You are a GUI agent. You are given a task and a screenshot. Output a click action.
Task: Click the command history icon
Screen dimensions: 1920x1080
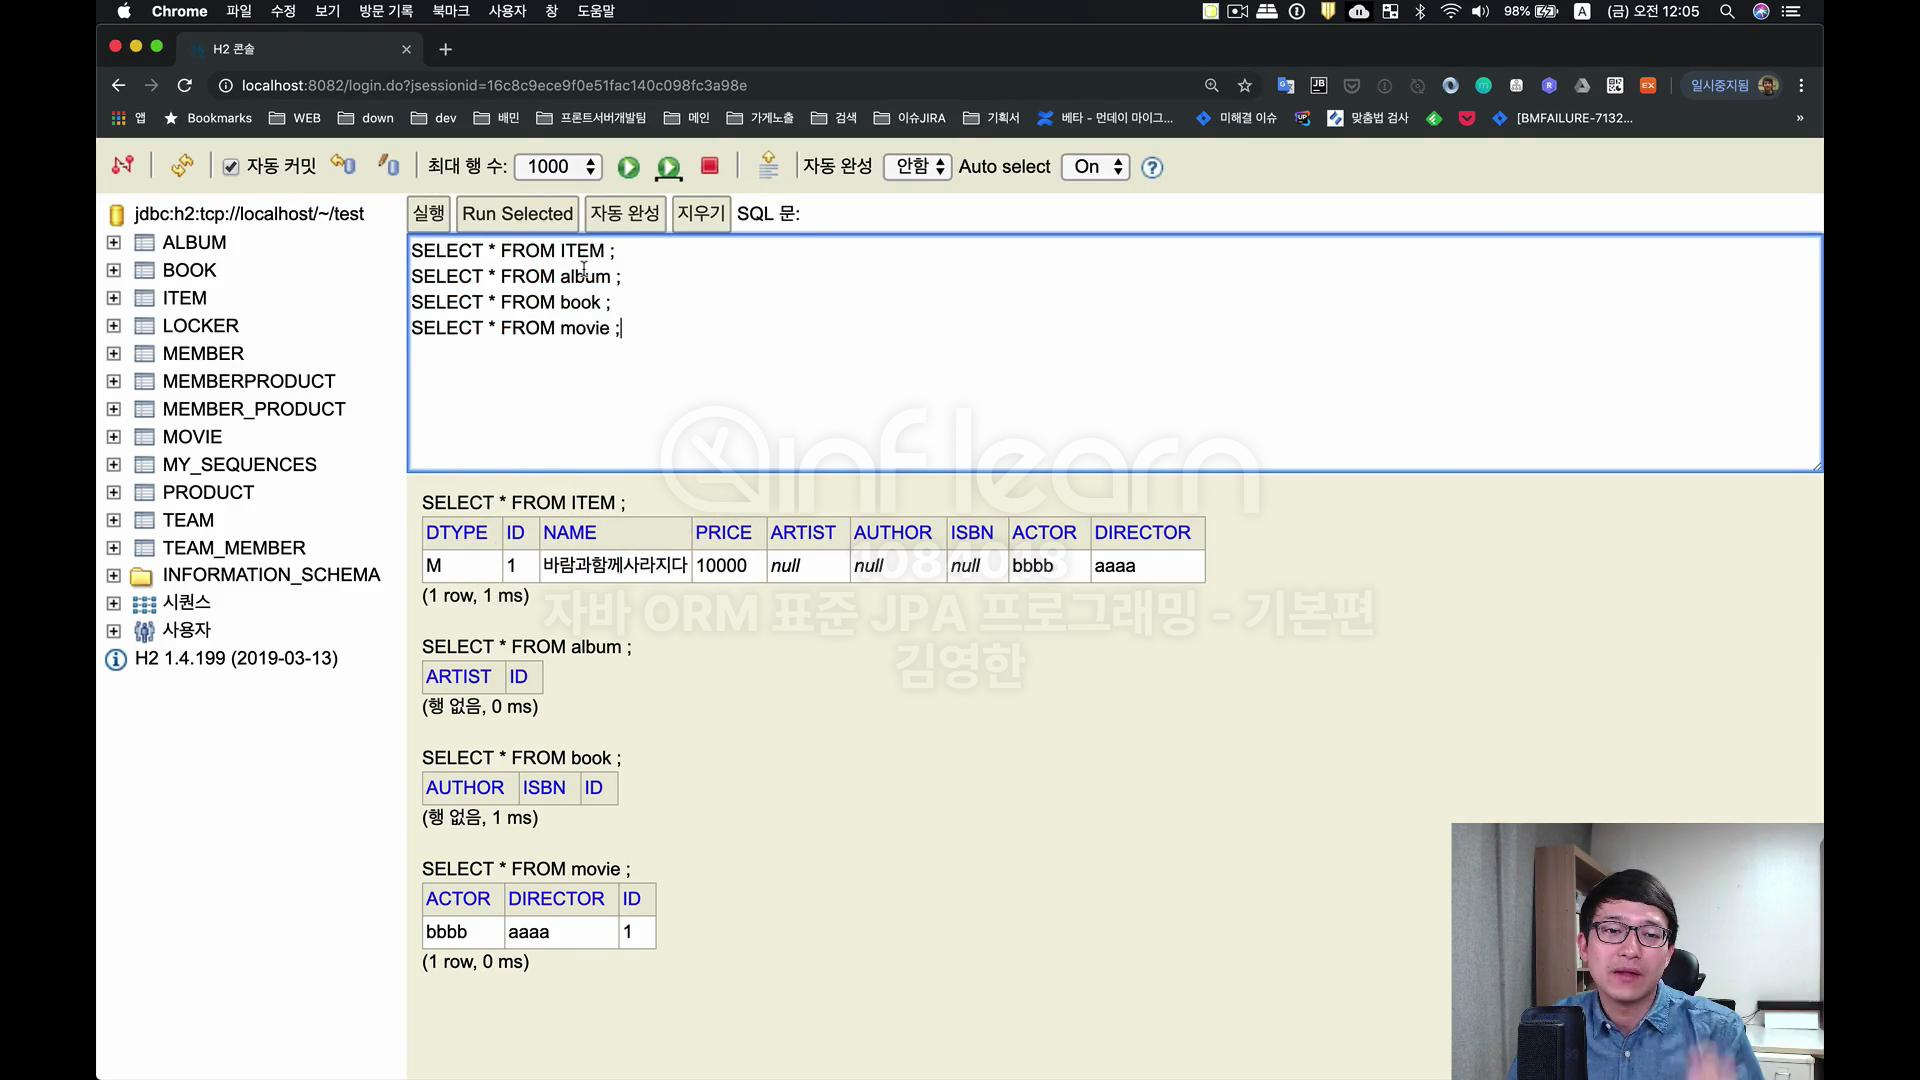(768, 166)
